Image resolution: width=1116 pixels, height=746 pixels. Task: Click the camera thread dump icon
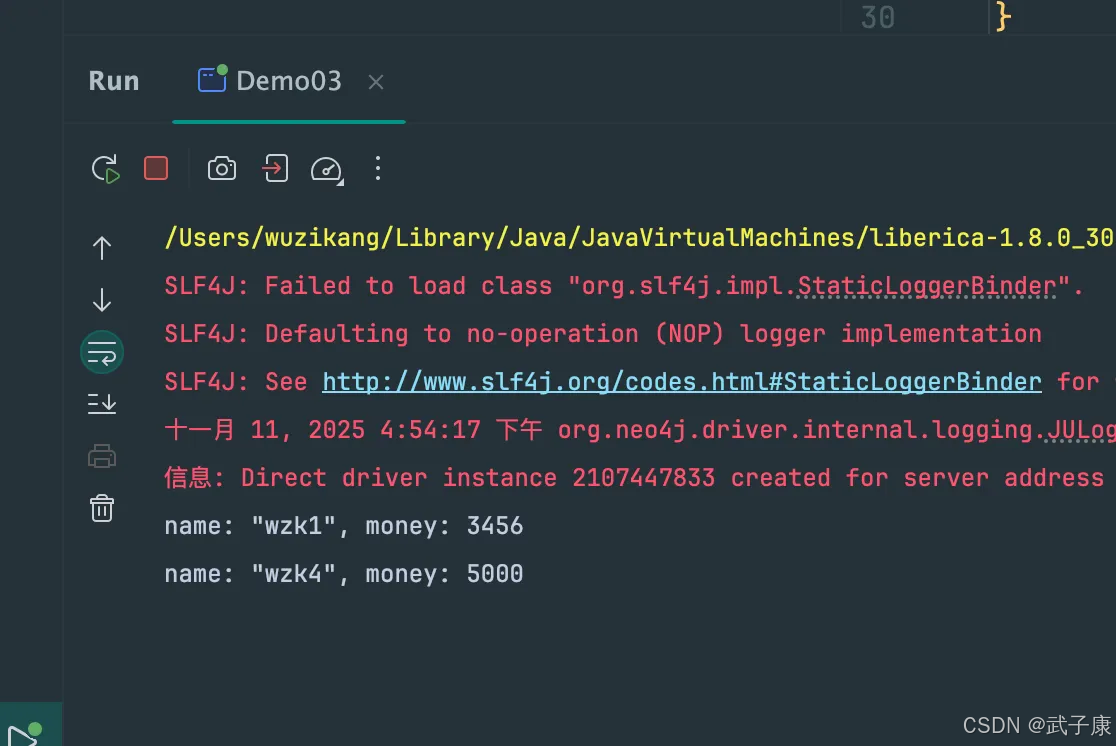coord(222,169)
